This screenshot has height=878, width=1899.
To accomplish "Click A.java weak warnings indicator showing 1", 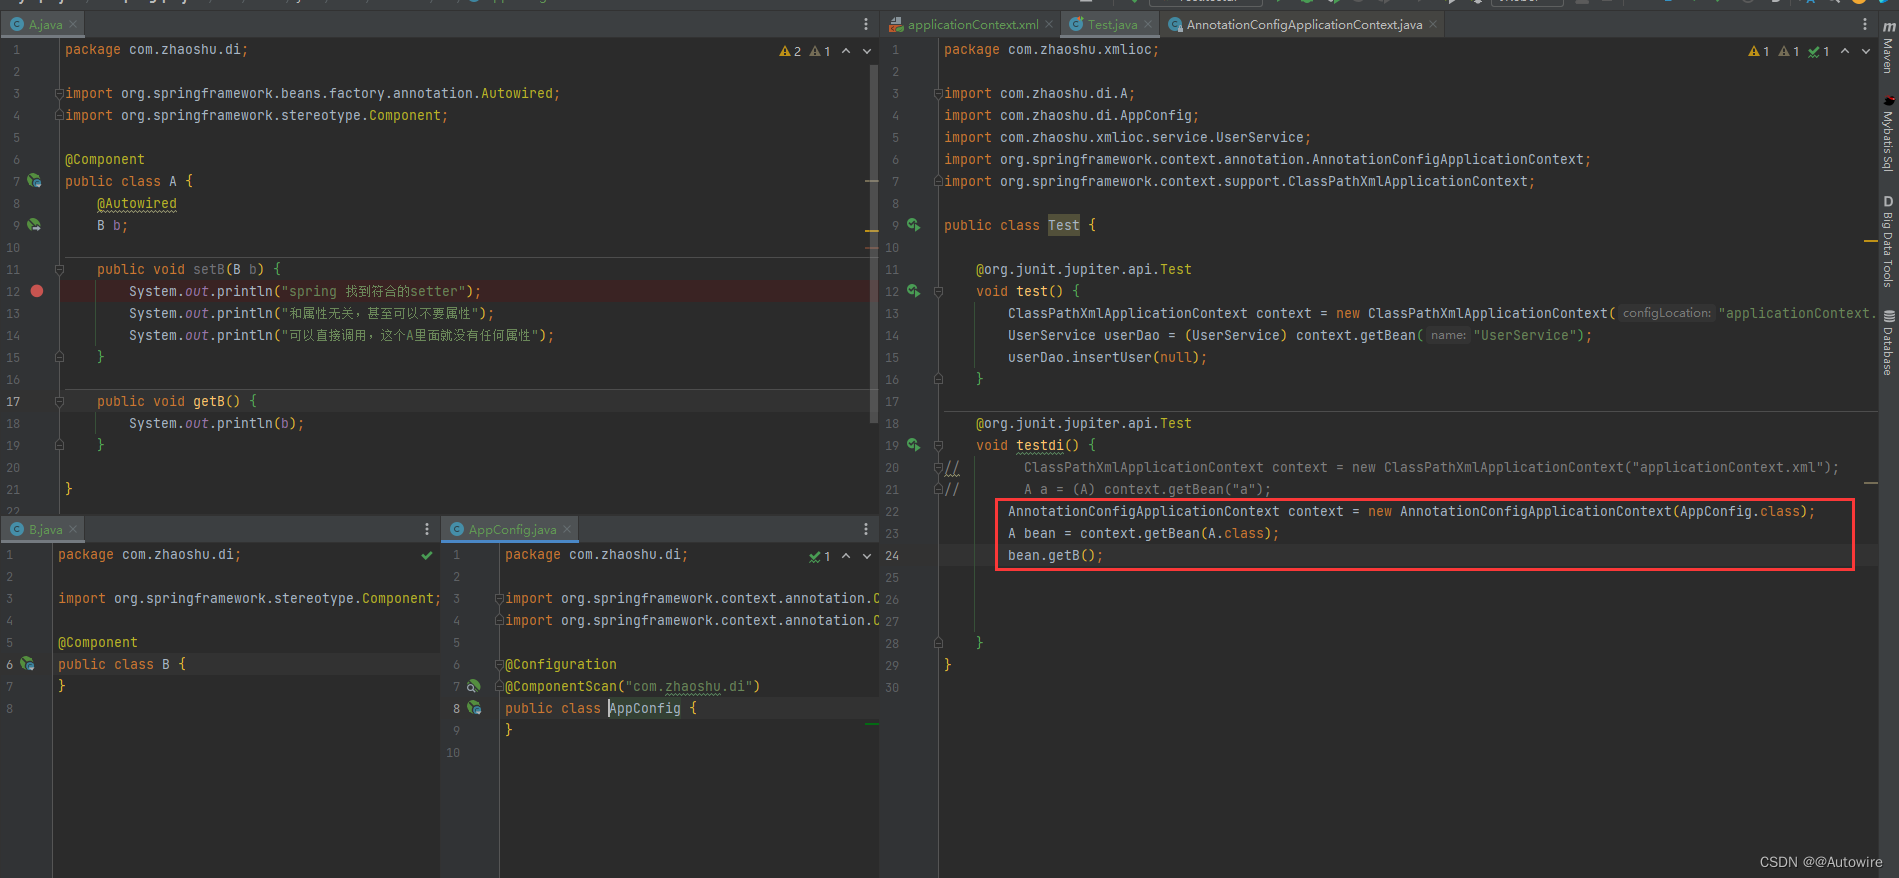I will (820, 51).
